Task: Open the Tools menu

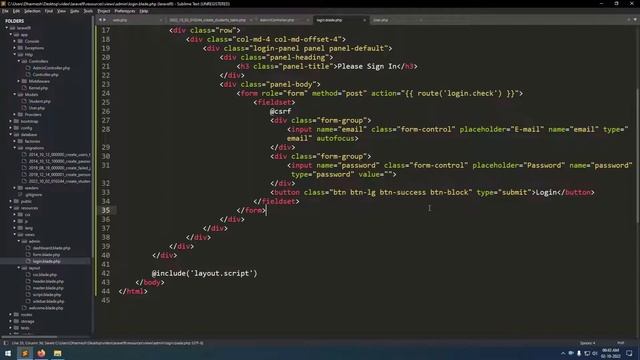Action: (88, 11)
